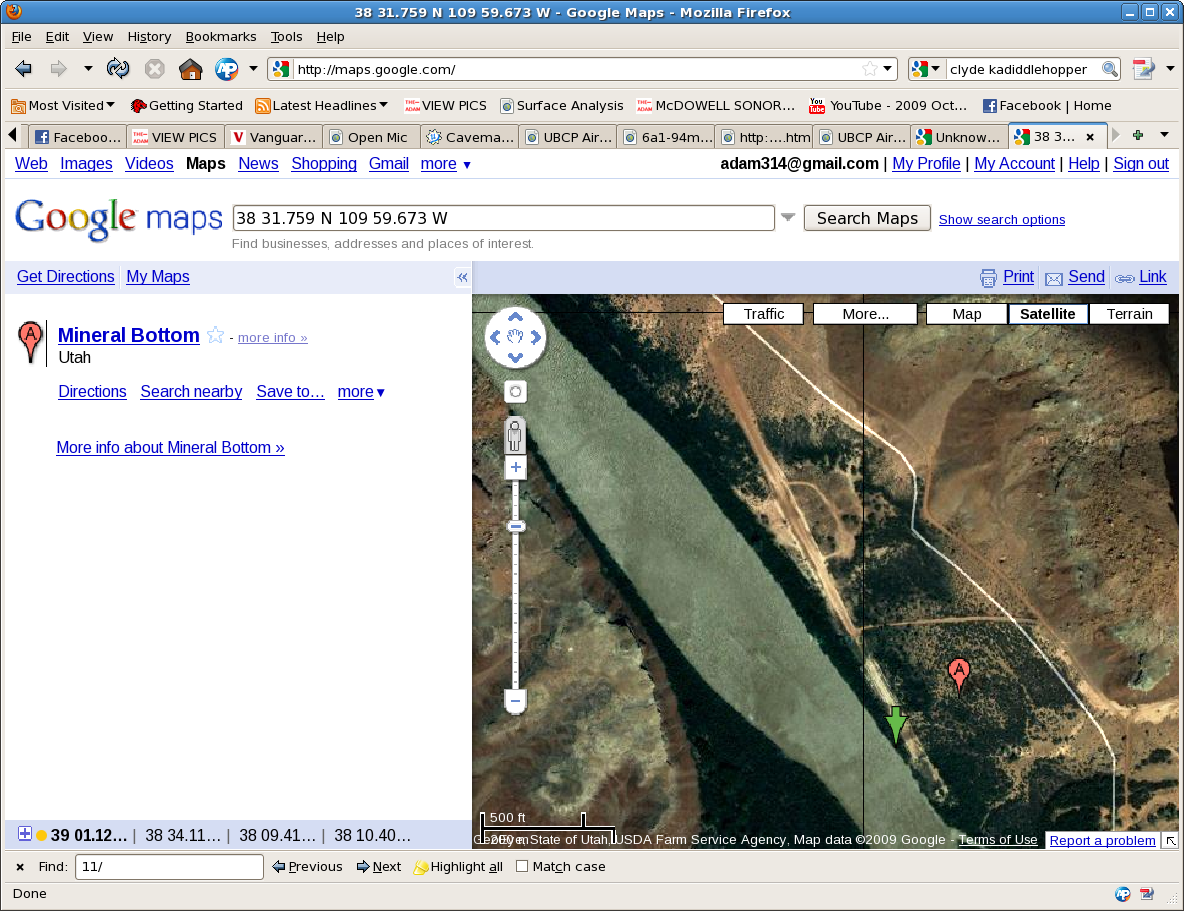Viewport: 1184px width, 911px height.
Task: Open the More... map layers dropdown
Action: click(x=865, y=314)
